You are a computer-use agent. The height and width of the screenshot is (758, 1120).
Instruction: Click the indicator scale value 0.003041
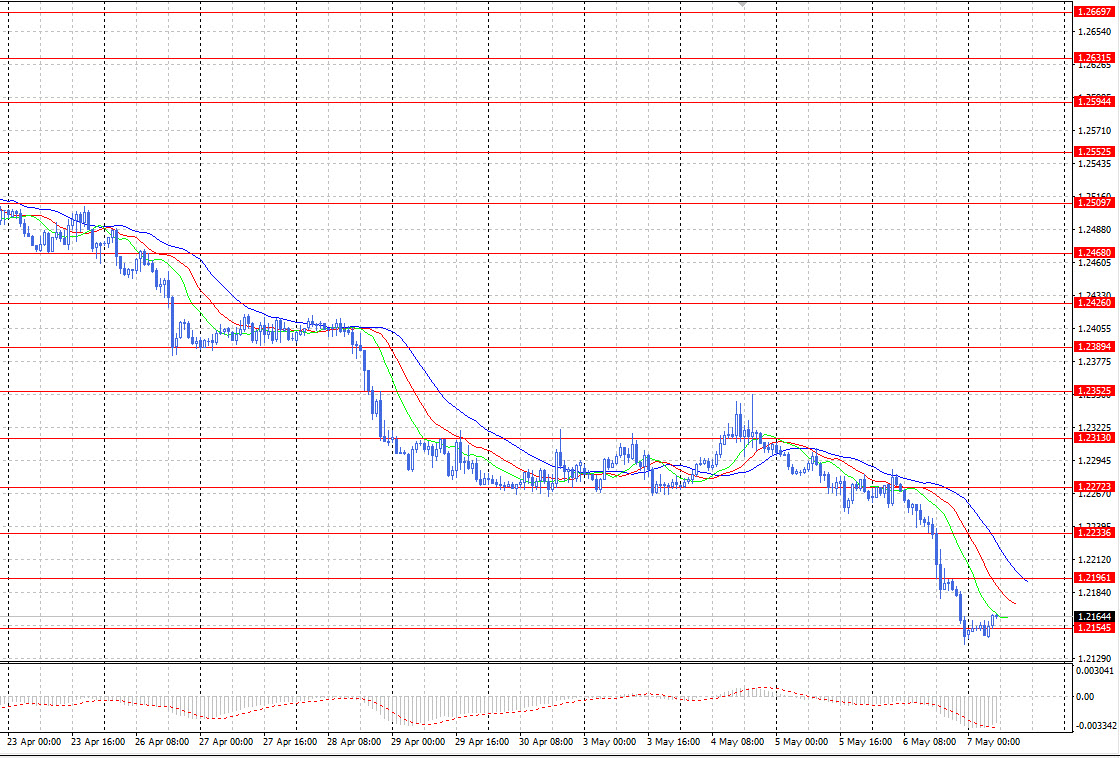pos(1095,671)
